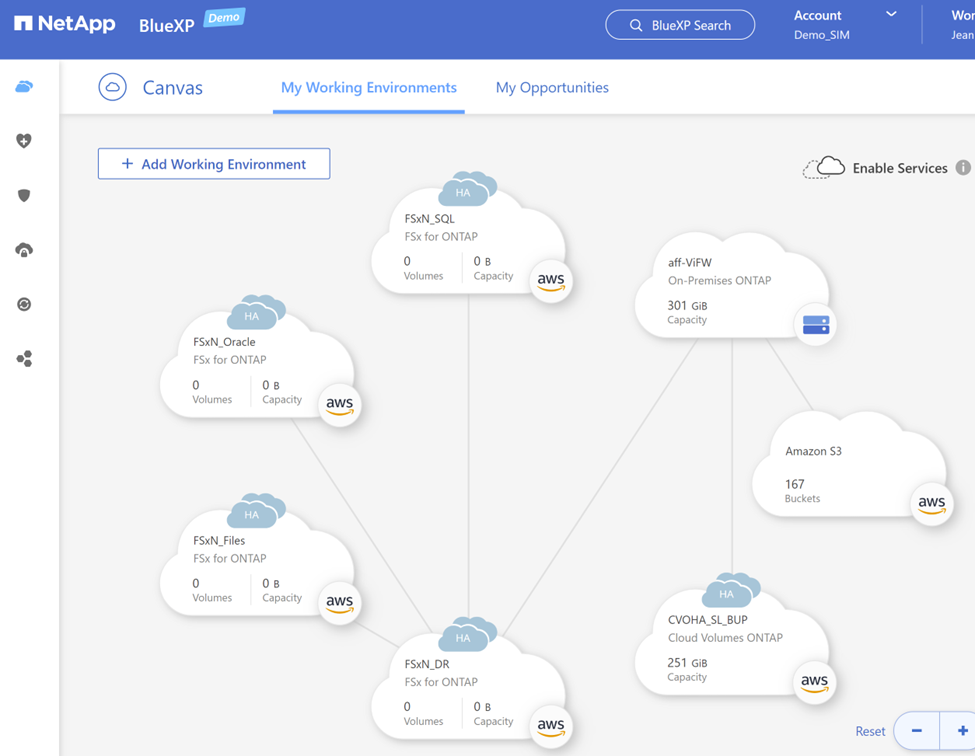Click Enable Services
The width and height of the screenshot is (975, 756).
tap(898, 168)
